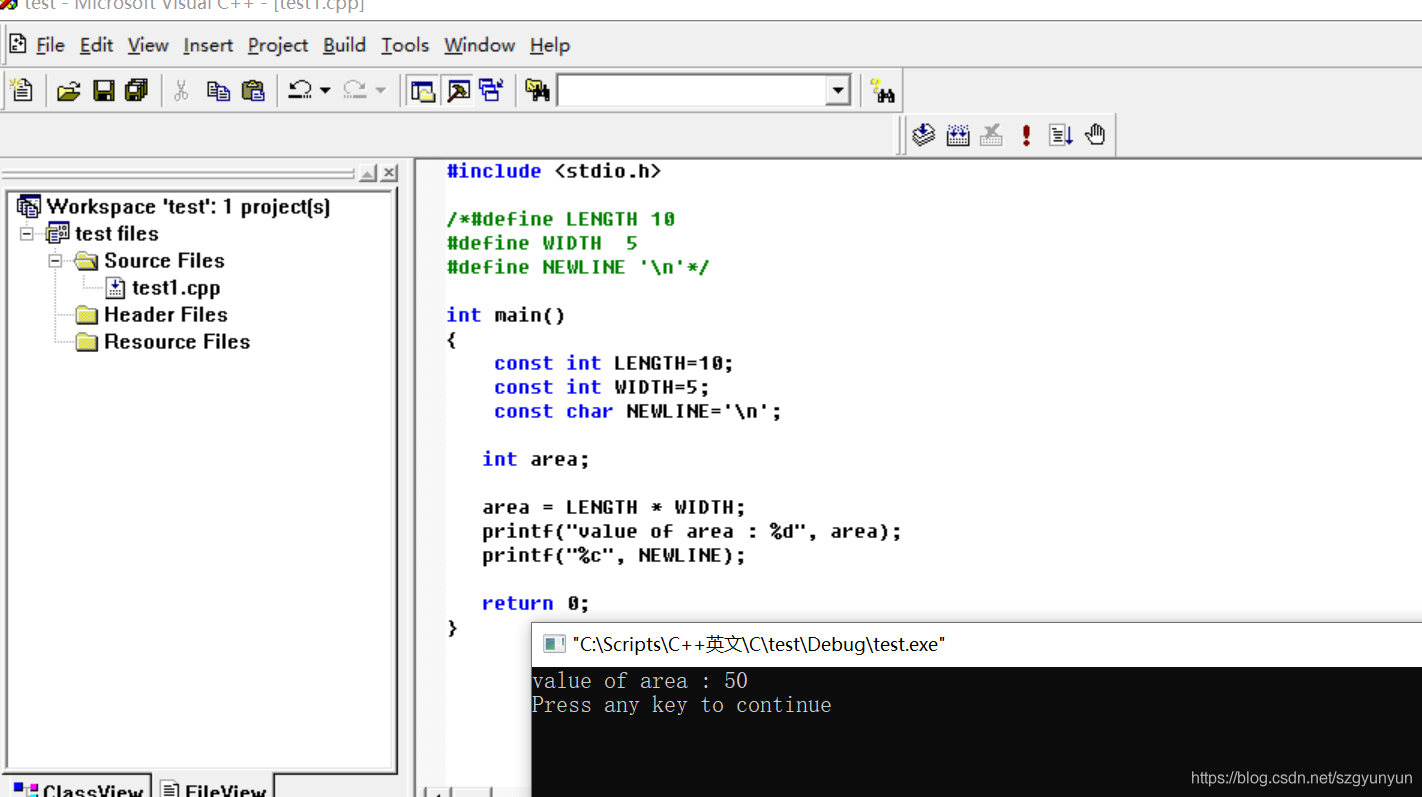Click the 'int main()' code line
Screen dimensions: 1422x797
coord(506,315)
